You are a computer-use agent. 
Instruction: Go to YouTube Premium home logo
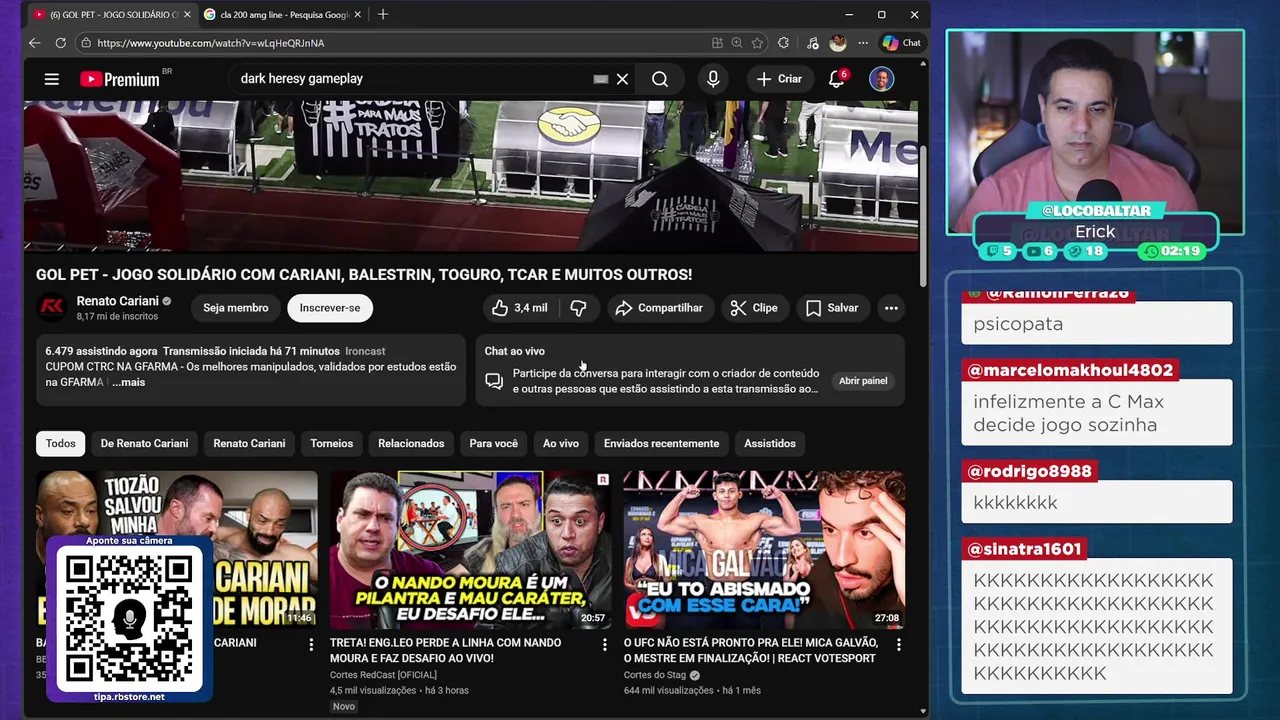120,79
